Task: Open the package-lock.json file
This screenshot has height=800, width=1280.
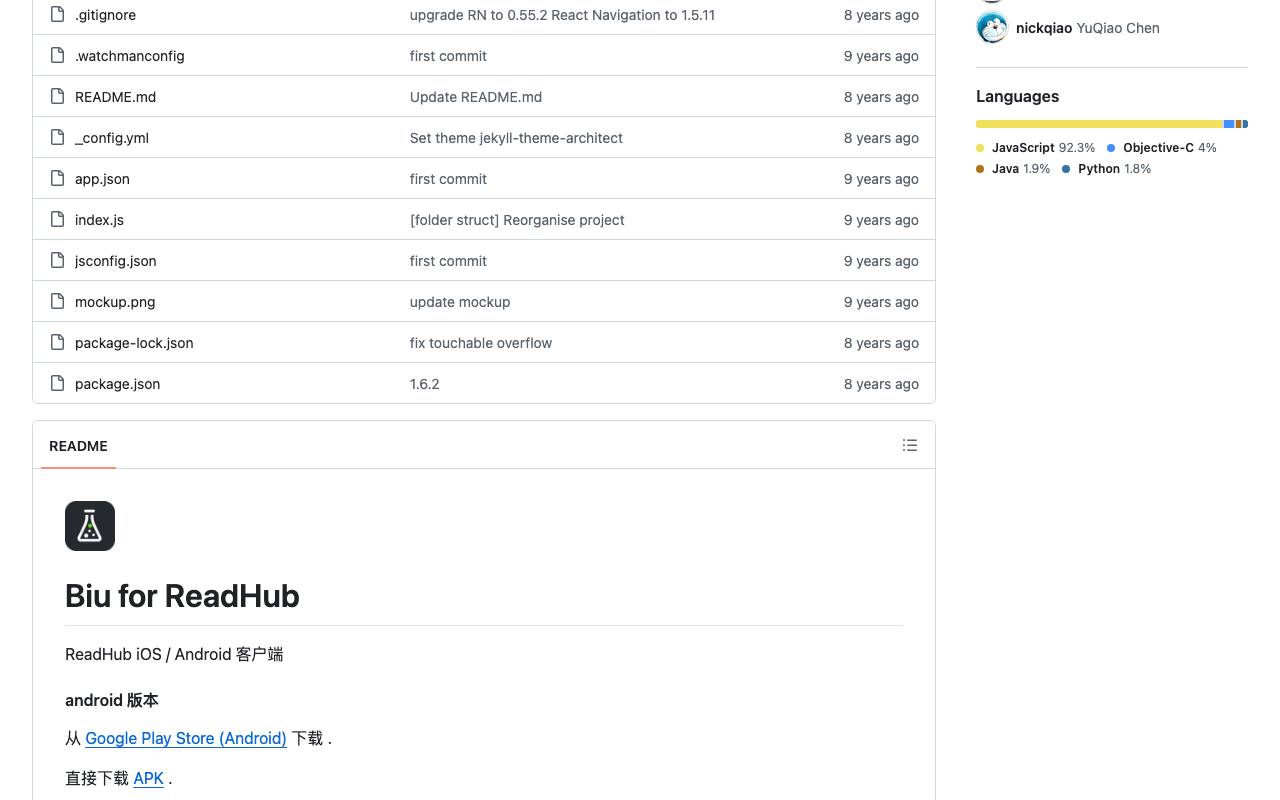Action: click(x=134, y=343)
